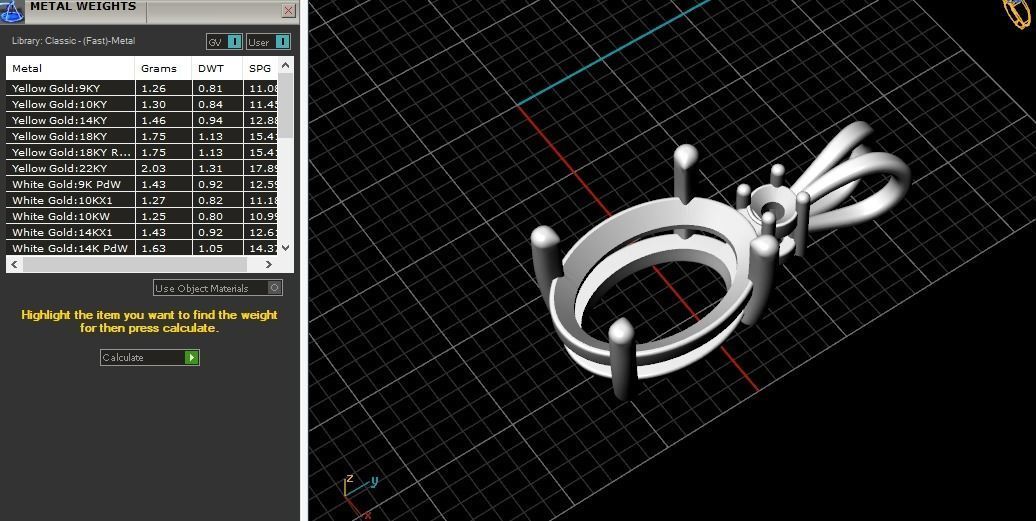Select the Yellow Gold:9KY row
Screen dimensions: 1036x521
click(x=141, y=88)
